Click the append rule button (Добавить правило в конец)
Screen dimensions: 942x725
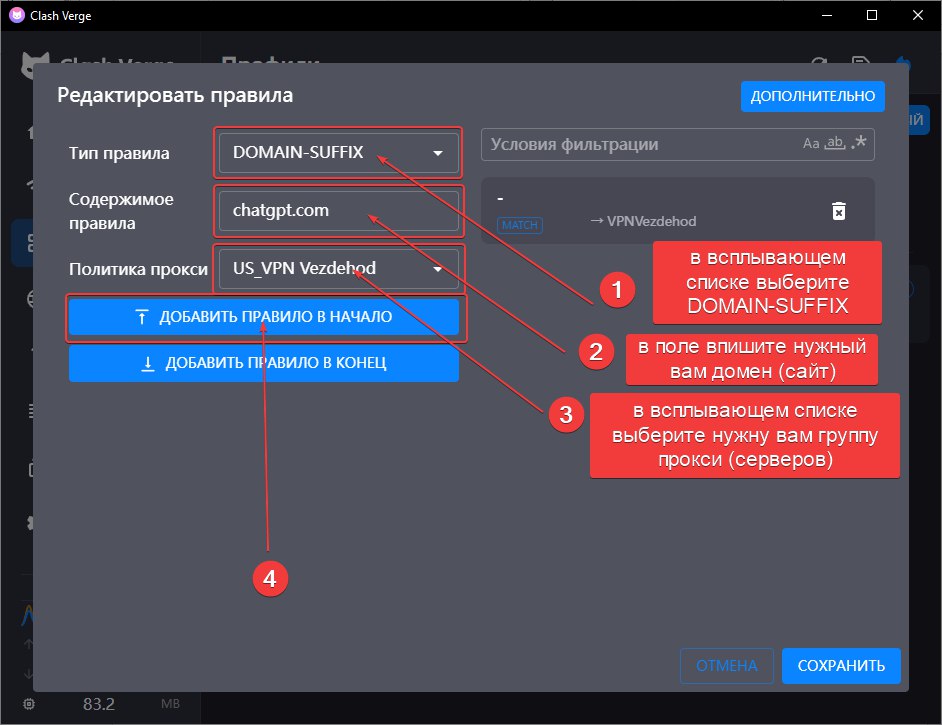[264, 363]
